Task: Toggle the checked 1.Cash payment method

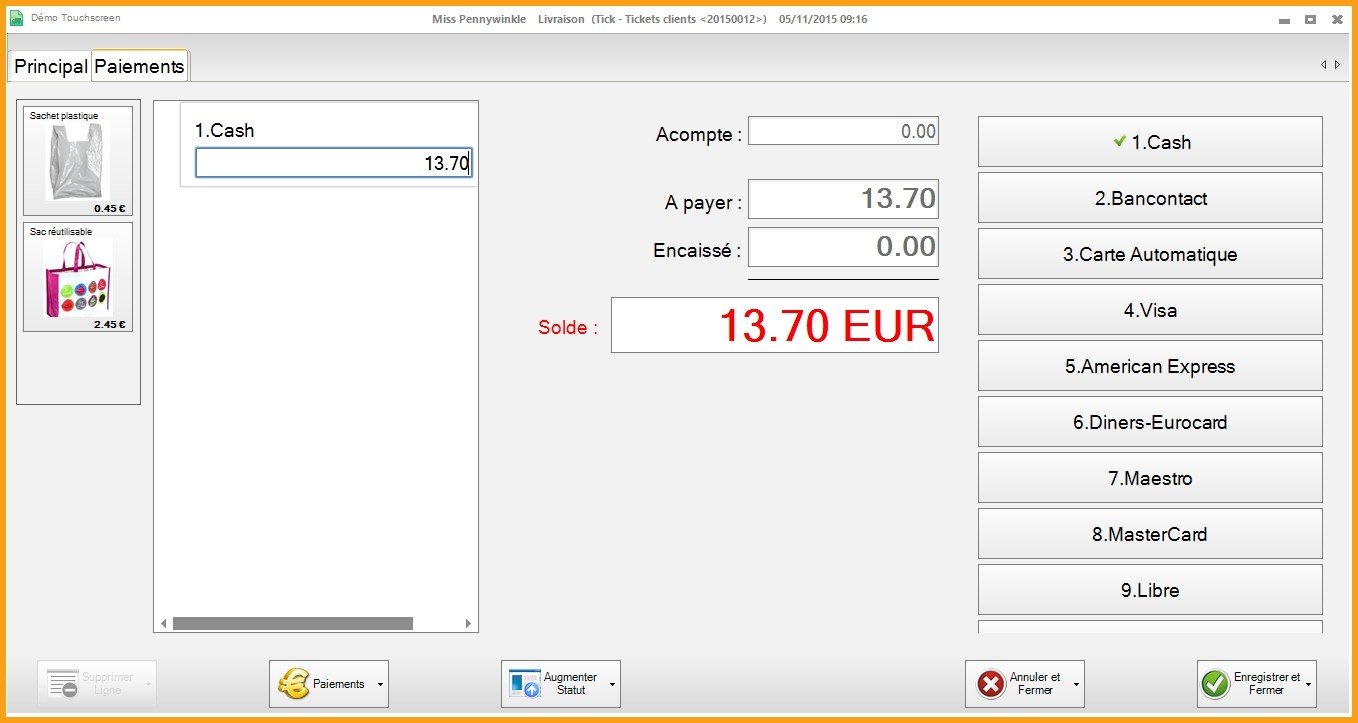Action: [x=1150, y=142]
